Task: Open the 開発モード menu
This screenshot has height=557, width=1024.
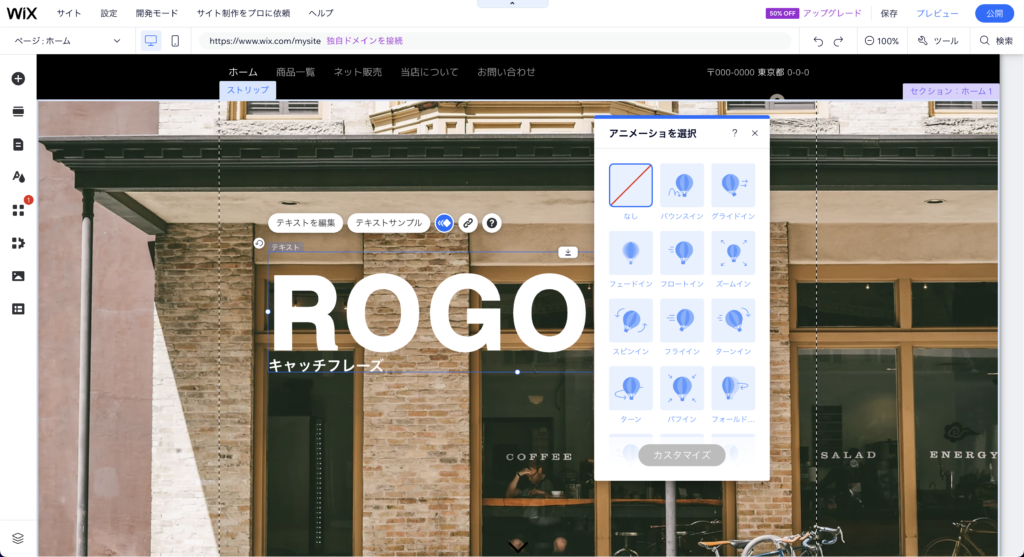Action: click(157, 13)
